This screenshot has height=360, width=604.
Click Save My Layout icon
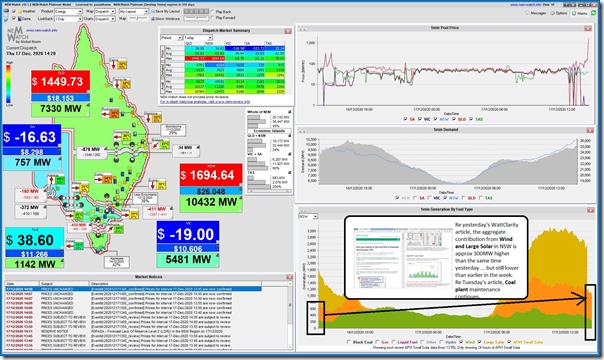(x=153, y=12)
